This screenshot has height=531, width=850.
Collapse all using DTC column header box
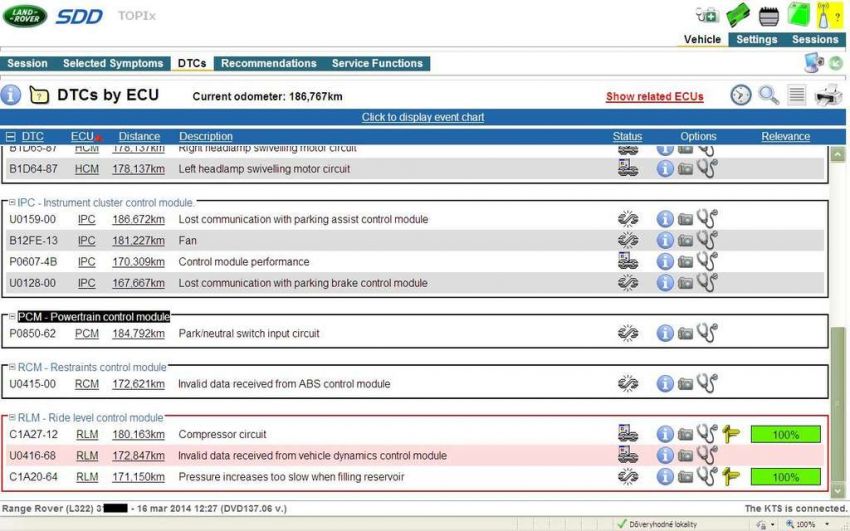(x=11, y=137)
